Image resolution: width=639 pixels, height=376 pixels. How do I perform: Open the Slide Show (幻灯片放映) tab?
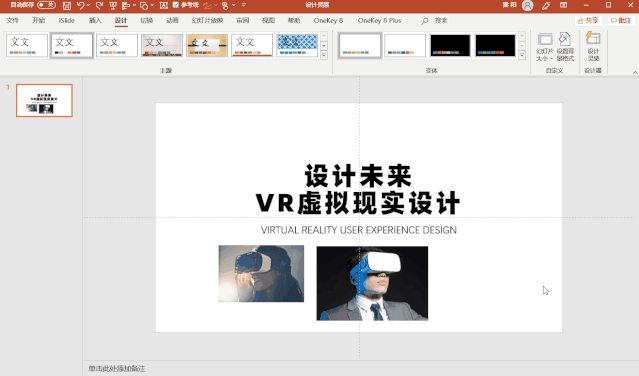coord(207,20)
